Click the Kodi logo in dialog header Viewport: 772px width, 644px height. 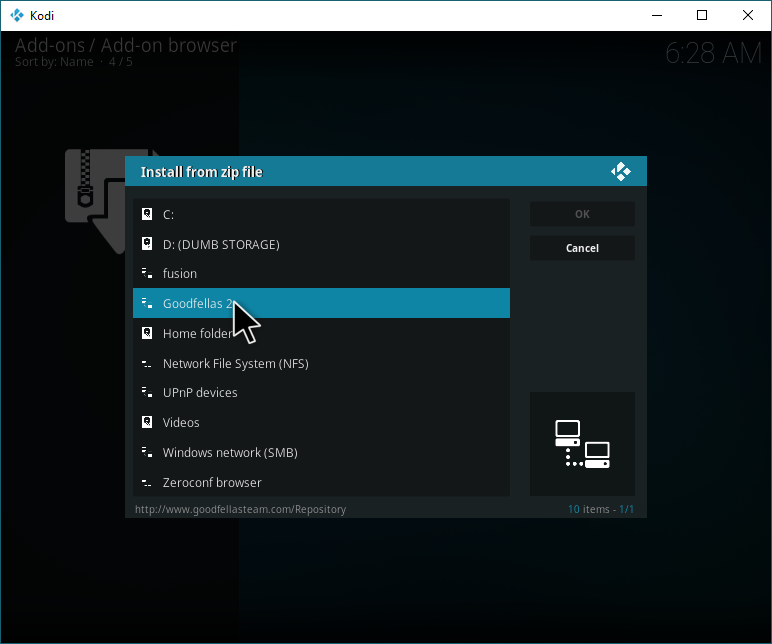point(621,172)
